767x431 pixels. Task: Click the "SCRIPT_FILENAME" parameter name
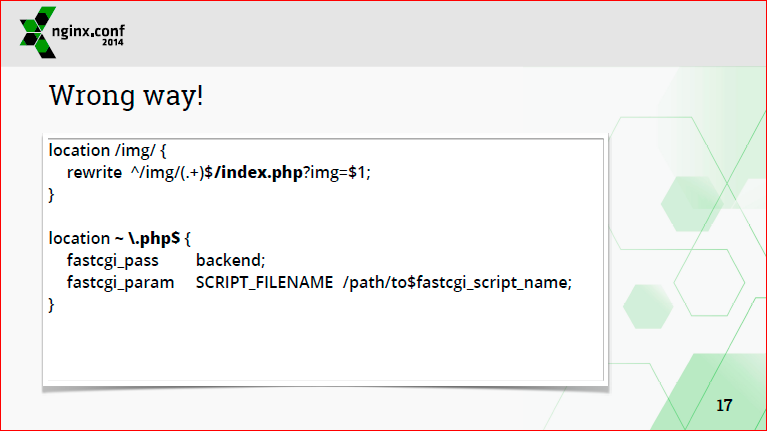coord(264,282)
